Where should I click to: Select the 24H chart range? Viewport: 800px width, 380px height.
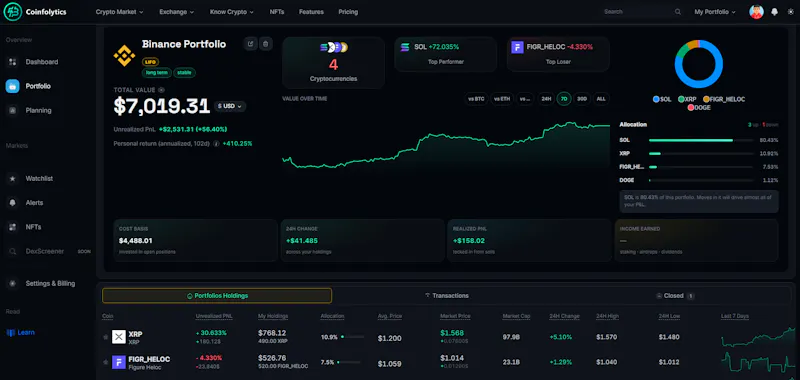(x=546, y=99)
